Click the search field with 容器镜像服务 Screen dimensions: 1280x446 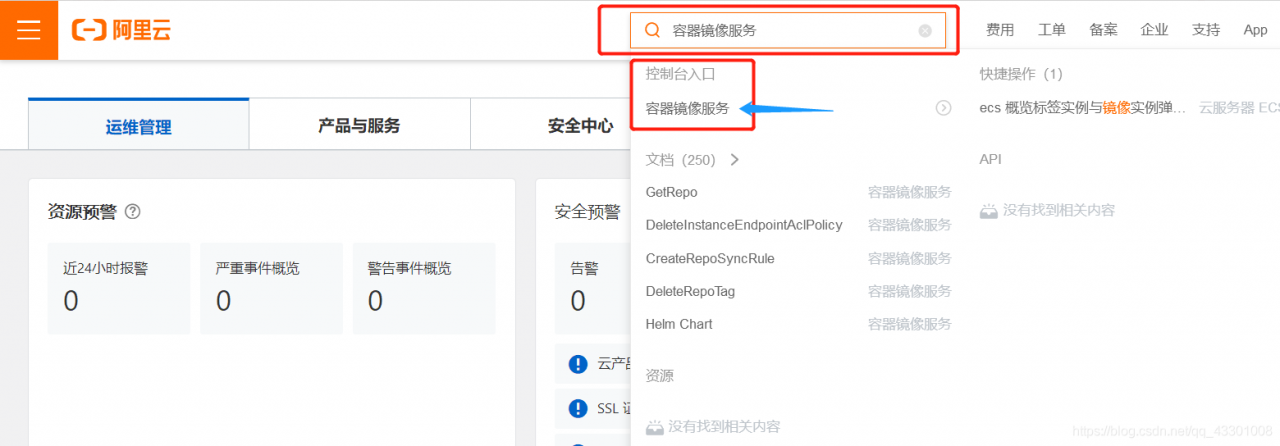click(788, 30)
